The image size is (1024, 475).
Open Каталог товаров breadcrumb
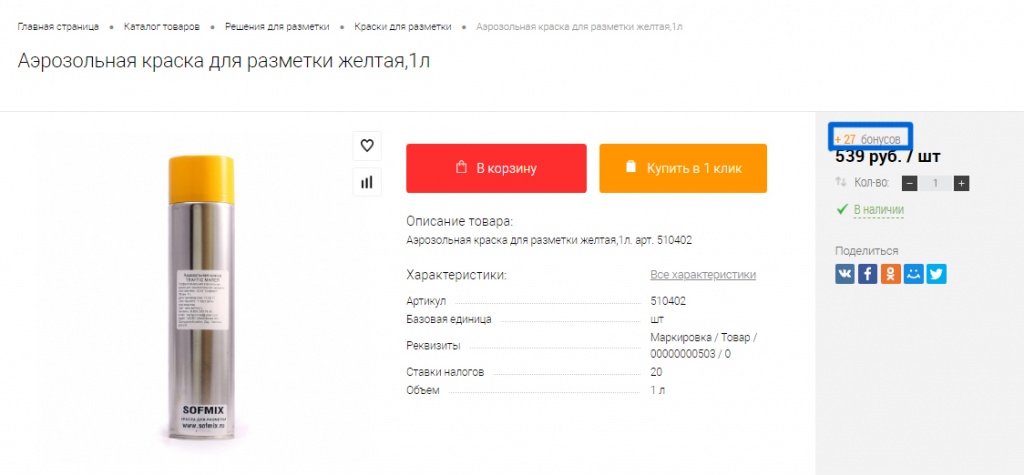pyautogui.click(x=162, y=27)
